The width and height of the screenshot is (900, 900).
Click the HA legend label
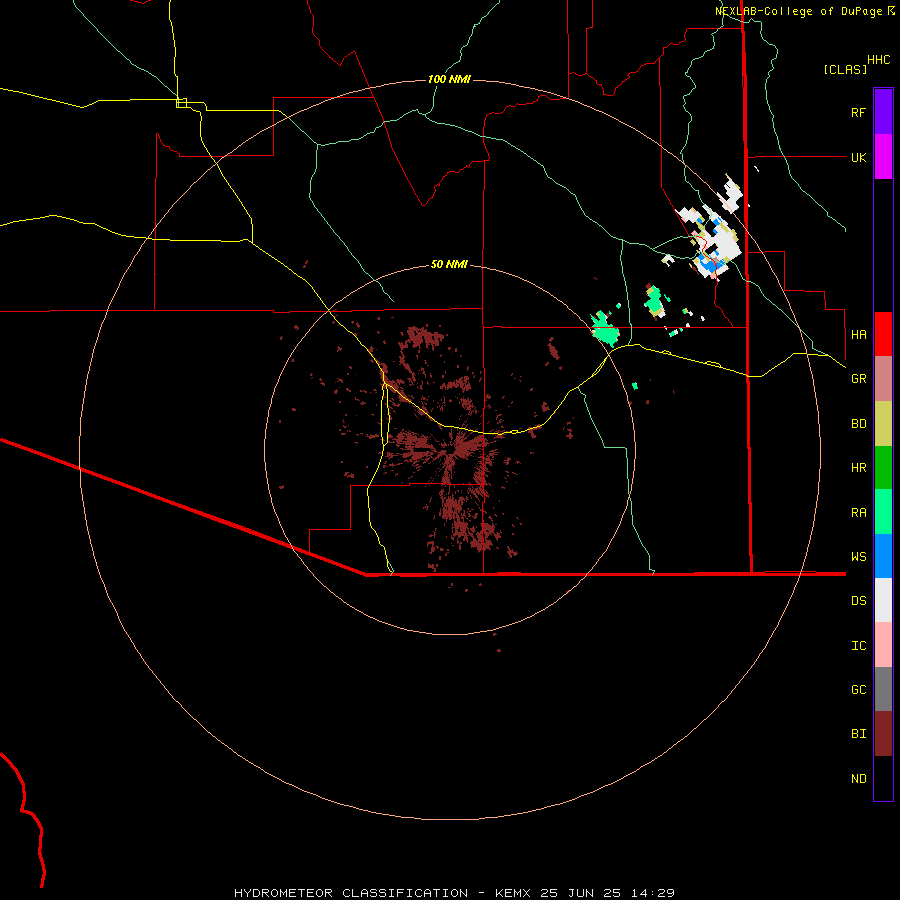point(858,335)
